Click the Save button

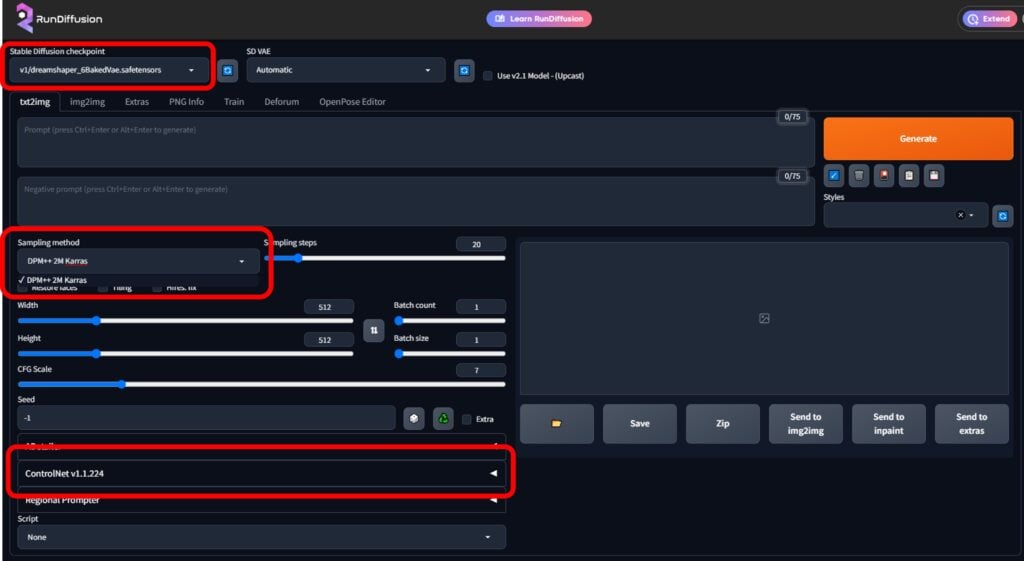(x=639, y=423)
